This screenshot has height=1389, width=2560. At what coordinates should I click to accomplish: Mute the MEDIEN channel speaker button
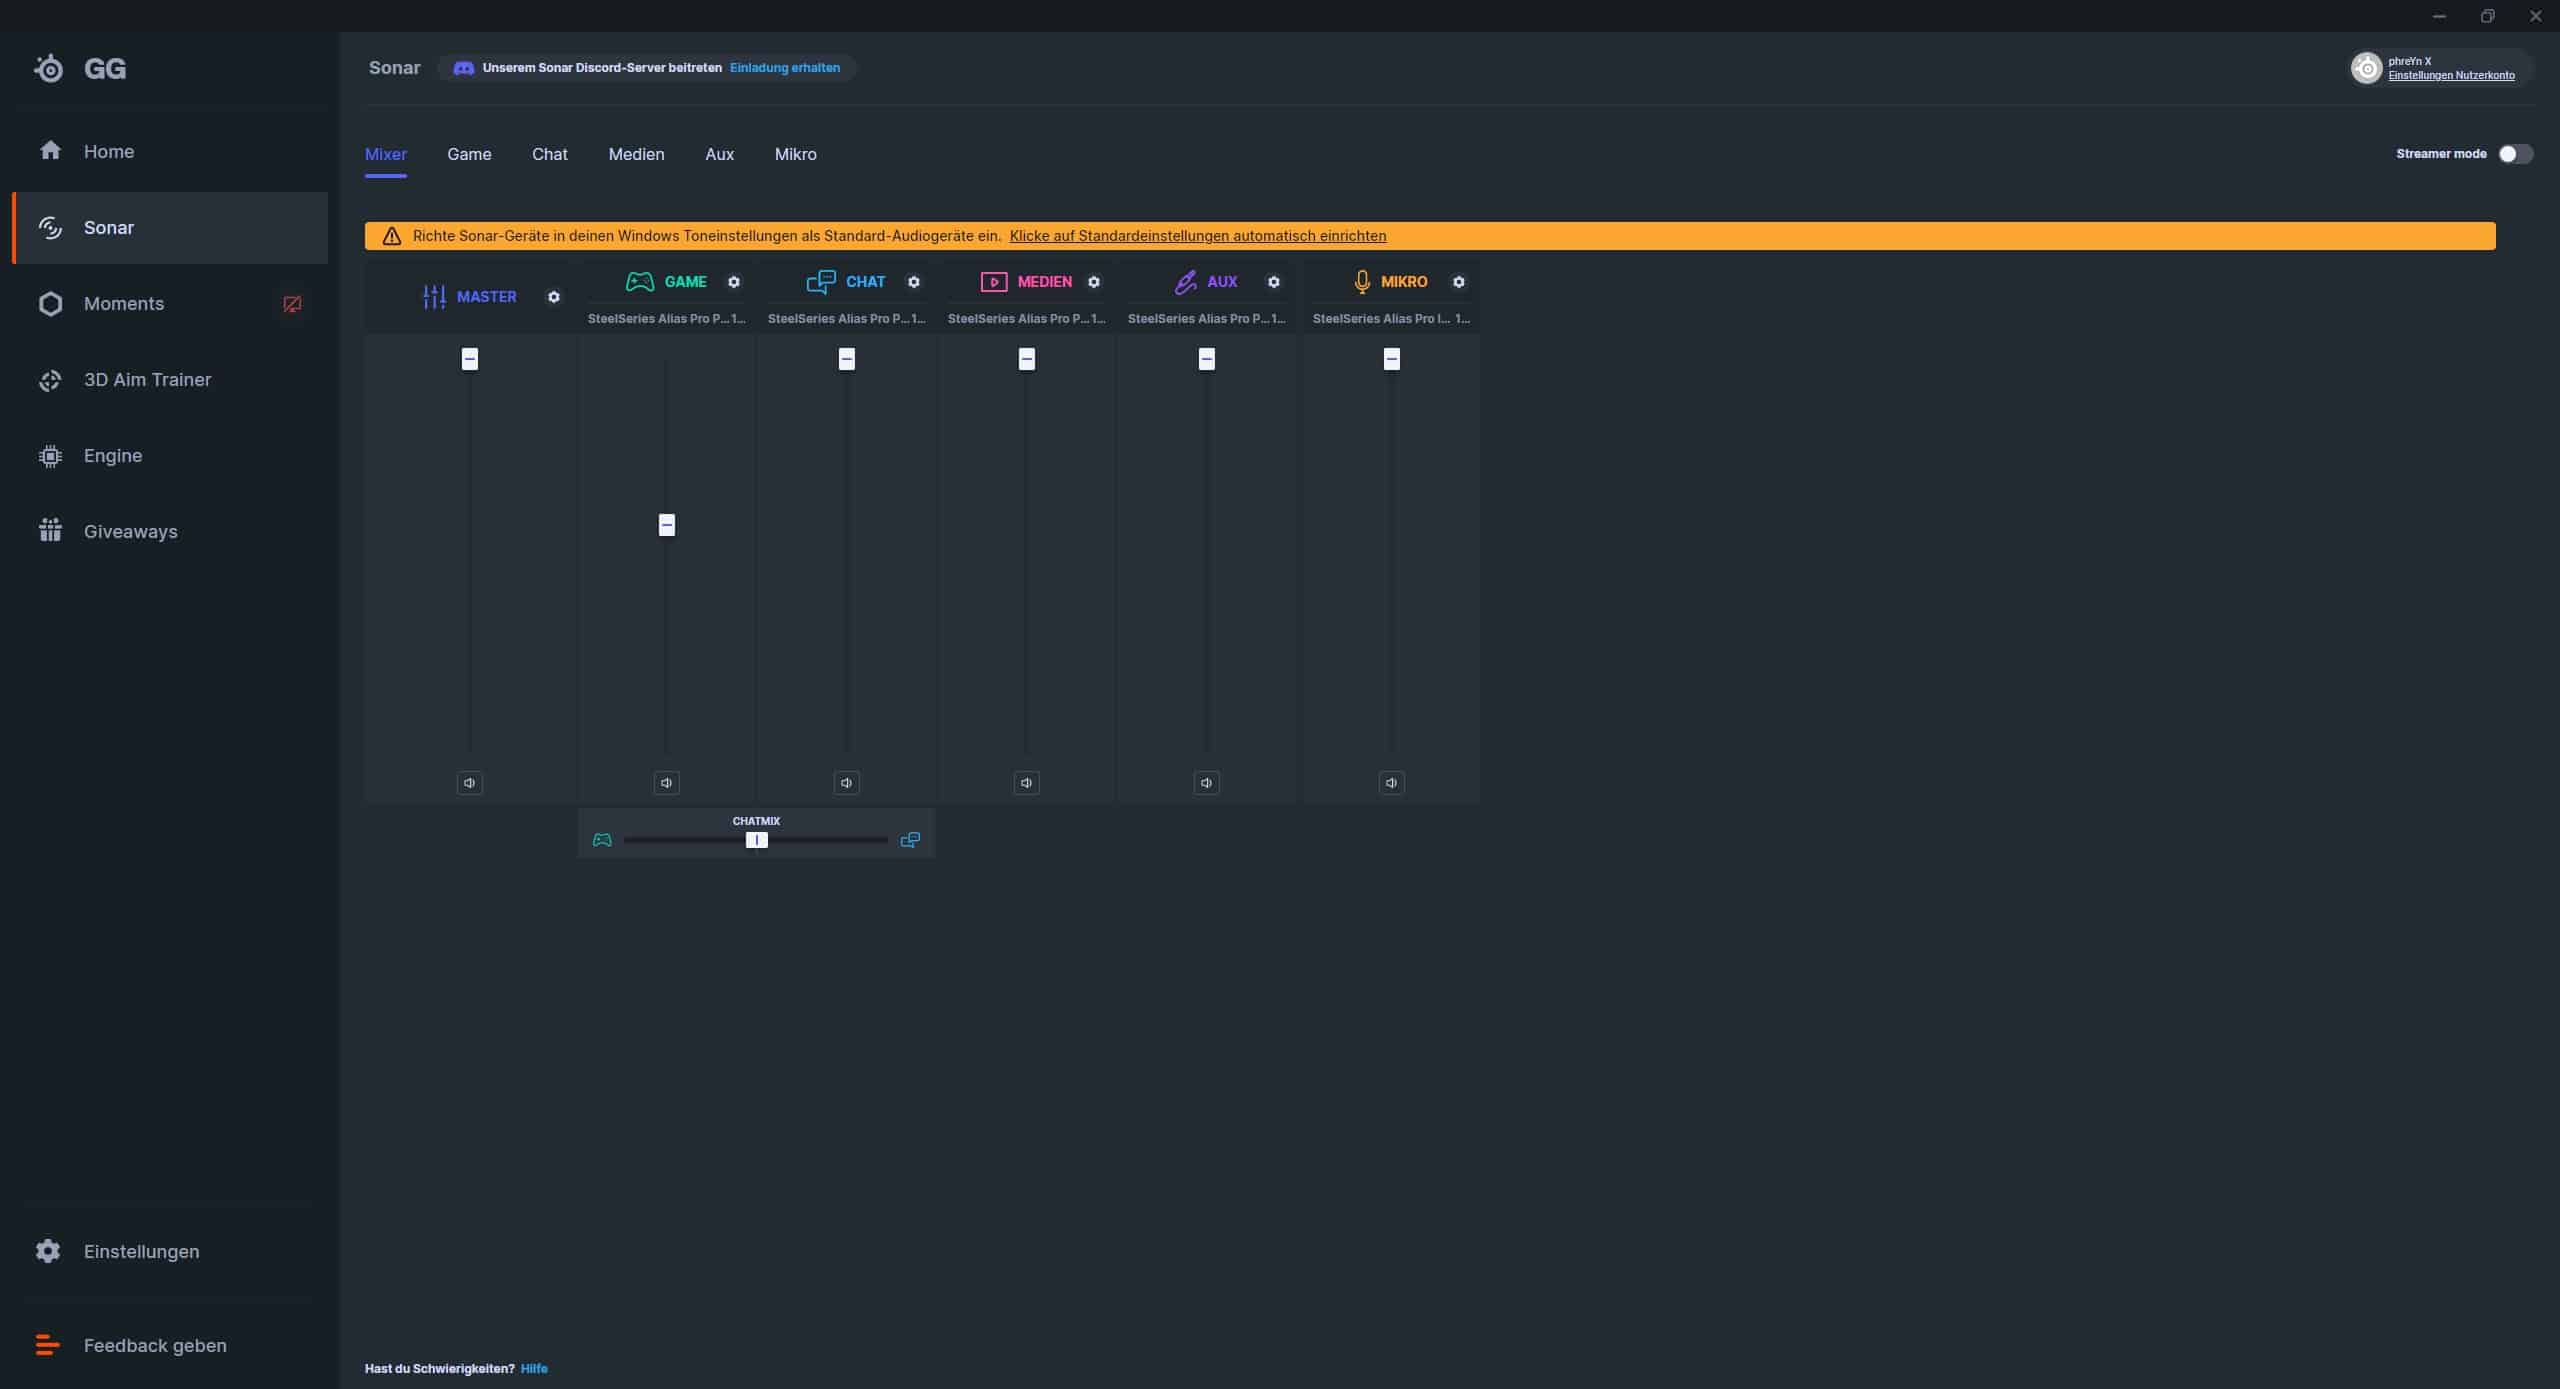(1026, 783)
